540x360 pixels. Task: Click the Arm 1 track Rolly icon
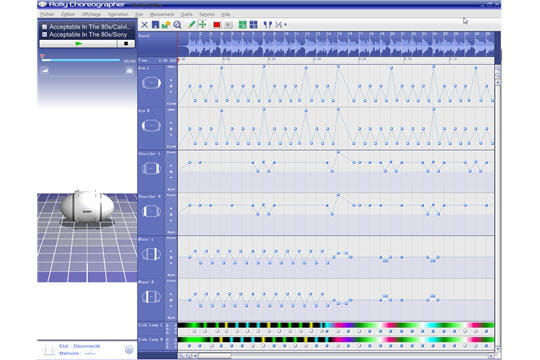tap(151, 83)
